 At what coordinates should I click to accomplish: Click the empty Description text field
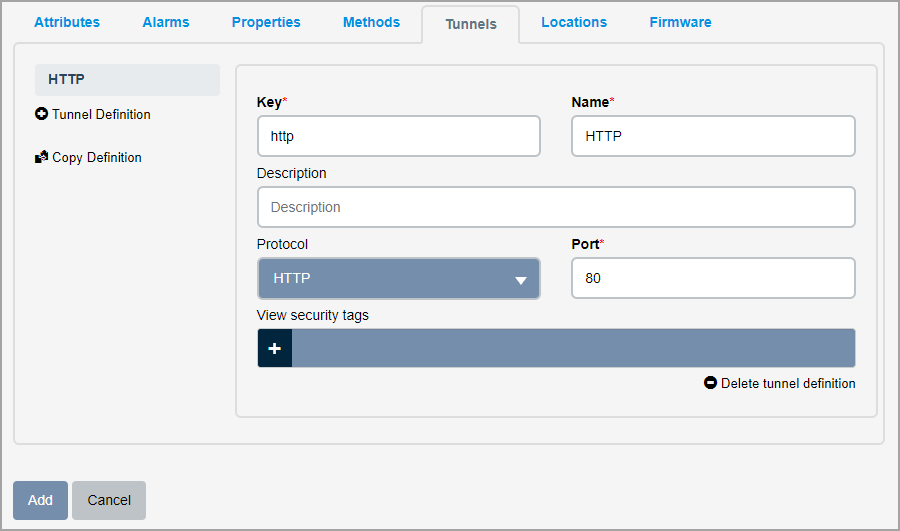click(x=556, y=207)
